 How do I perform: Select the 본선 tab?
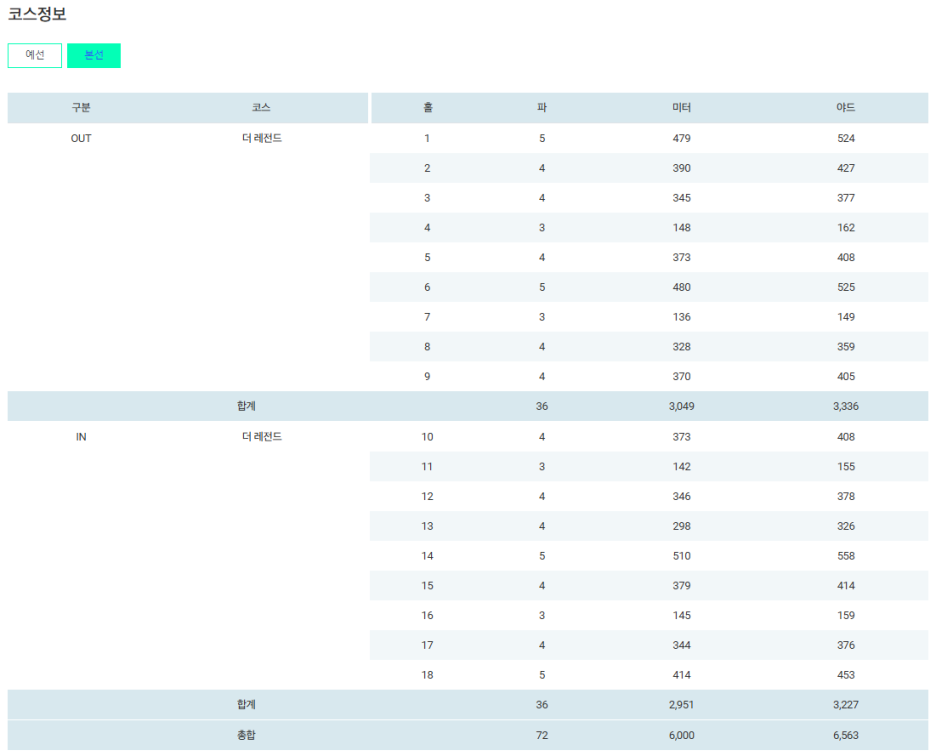[x=94, y=55]
